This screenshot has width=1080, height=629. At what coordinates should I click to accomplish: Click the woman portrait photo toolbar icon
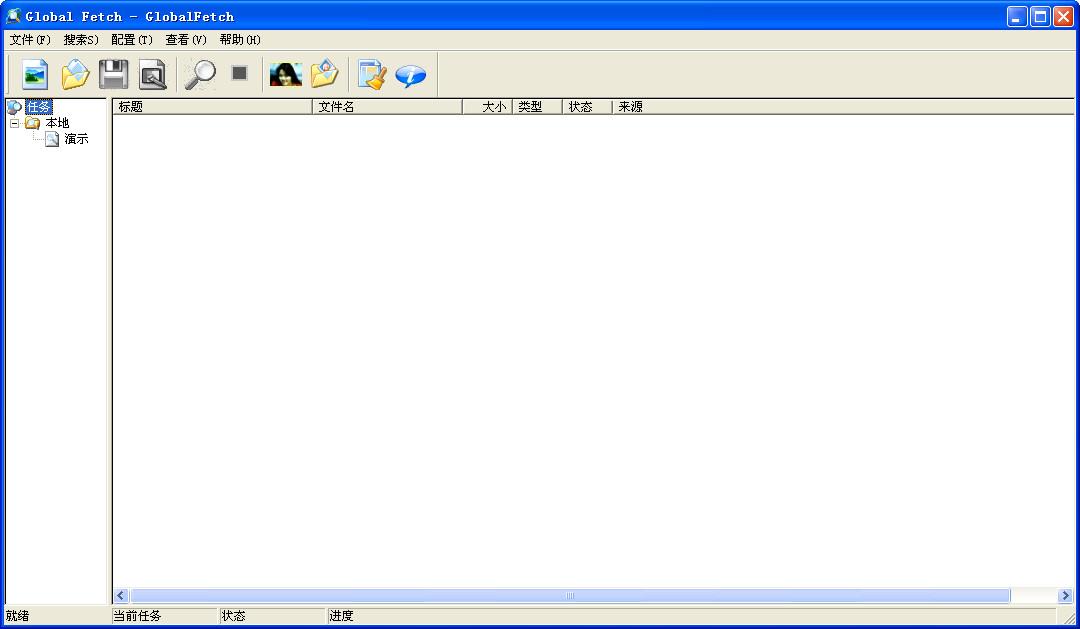[286, 74]
